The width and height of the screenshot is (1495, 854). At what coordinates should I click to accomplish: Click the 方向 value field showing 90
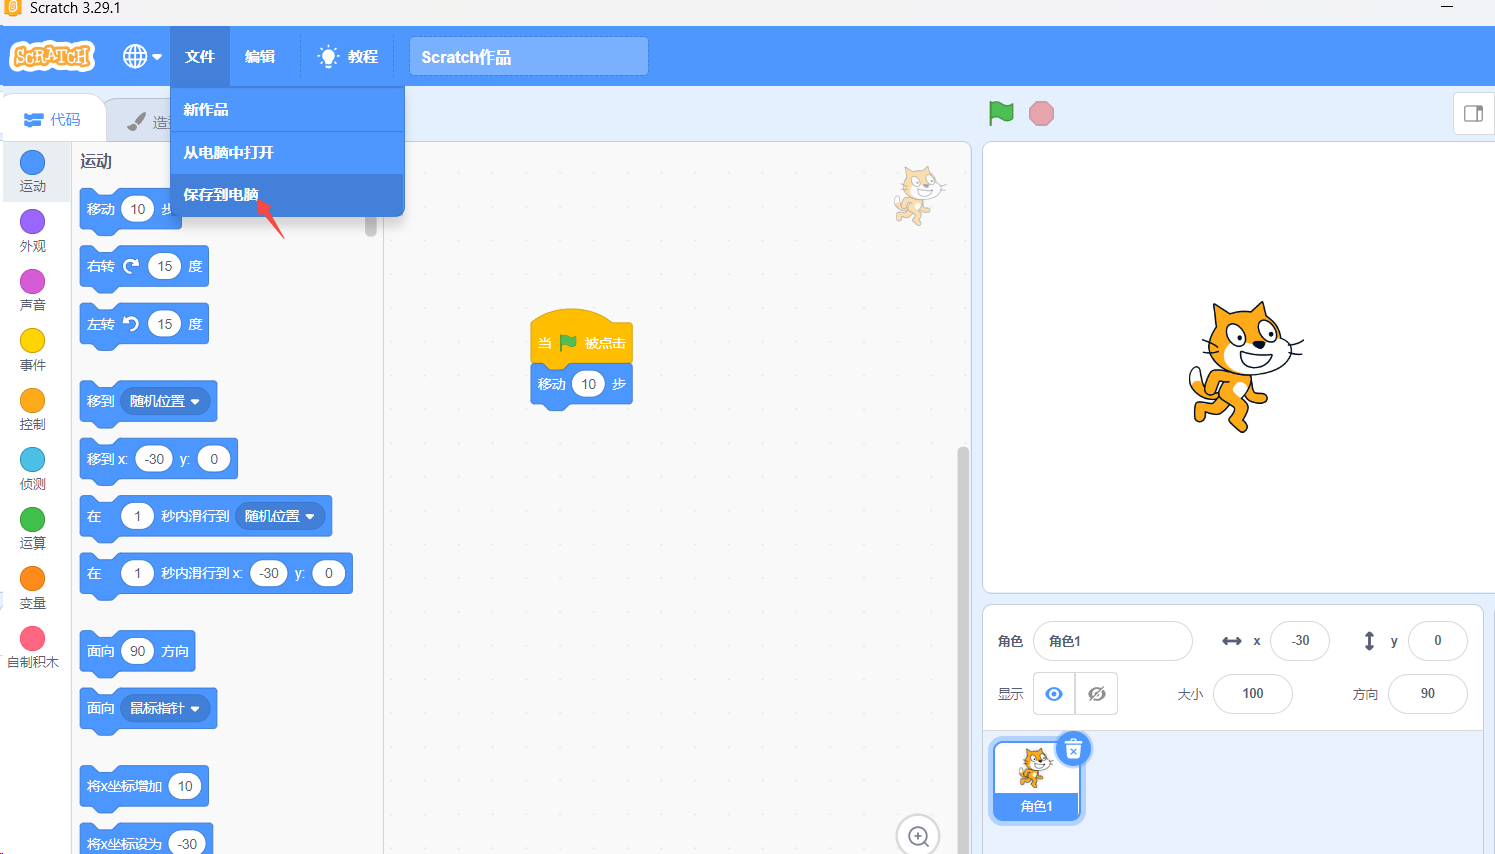click(1428, 693)
